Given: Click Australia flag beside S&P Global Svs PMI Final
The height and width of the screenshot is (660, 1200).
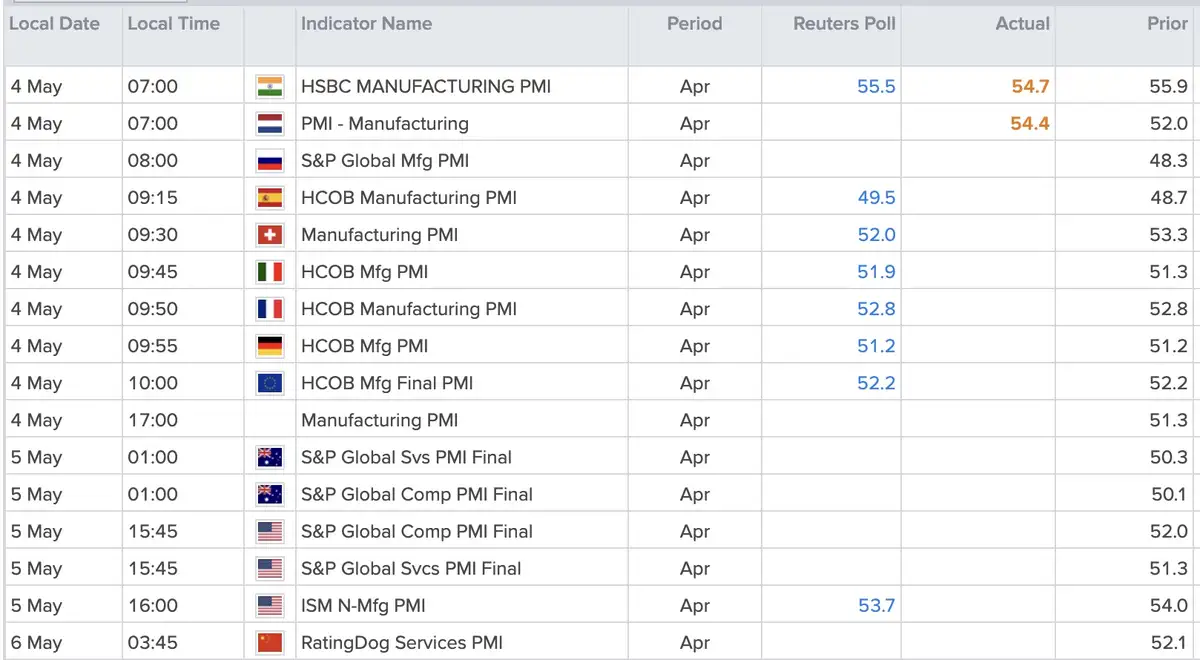Looking at the screenshot, I should pyautogui.click(x=270, y=458).
